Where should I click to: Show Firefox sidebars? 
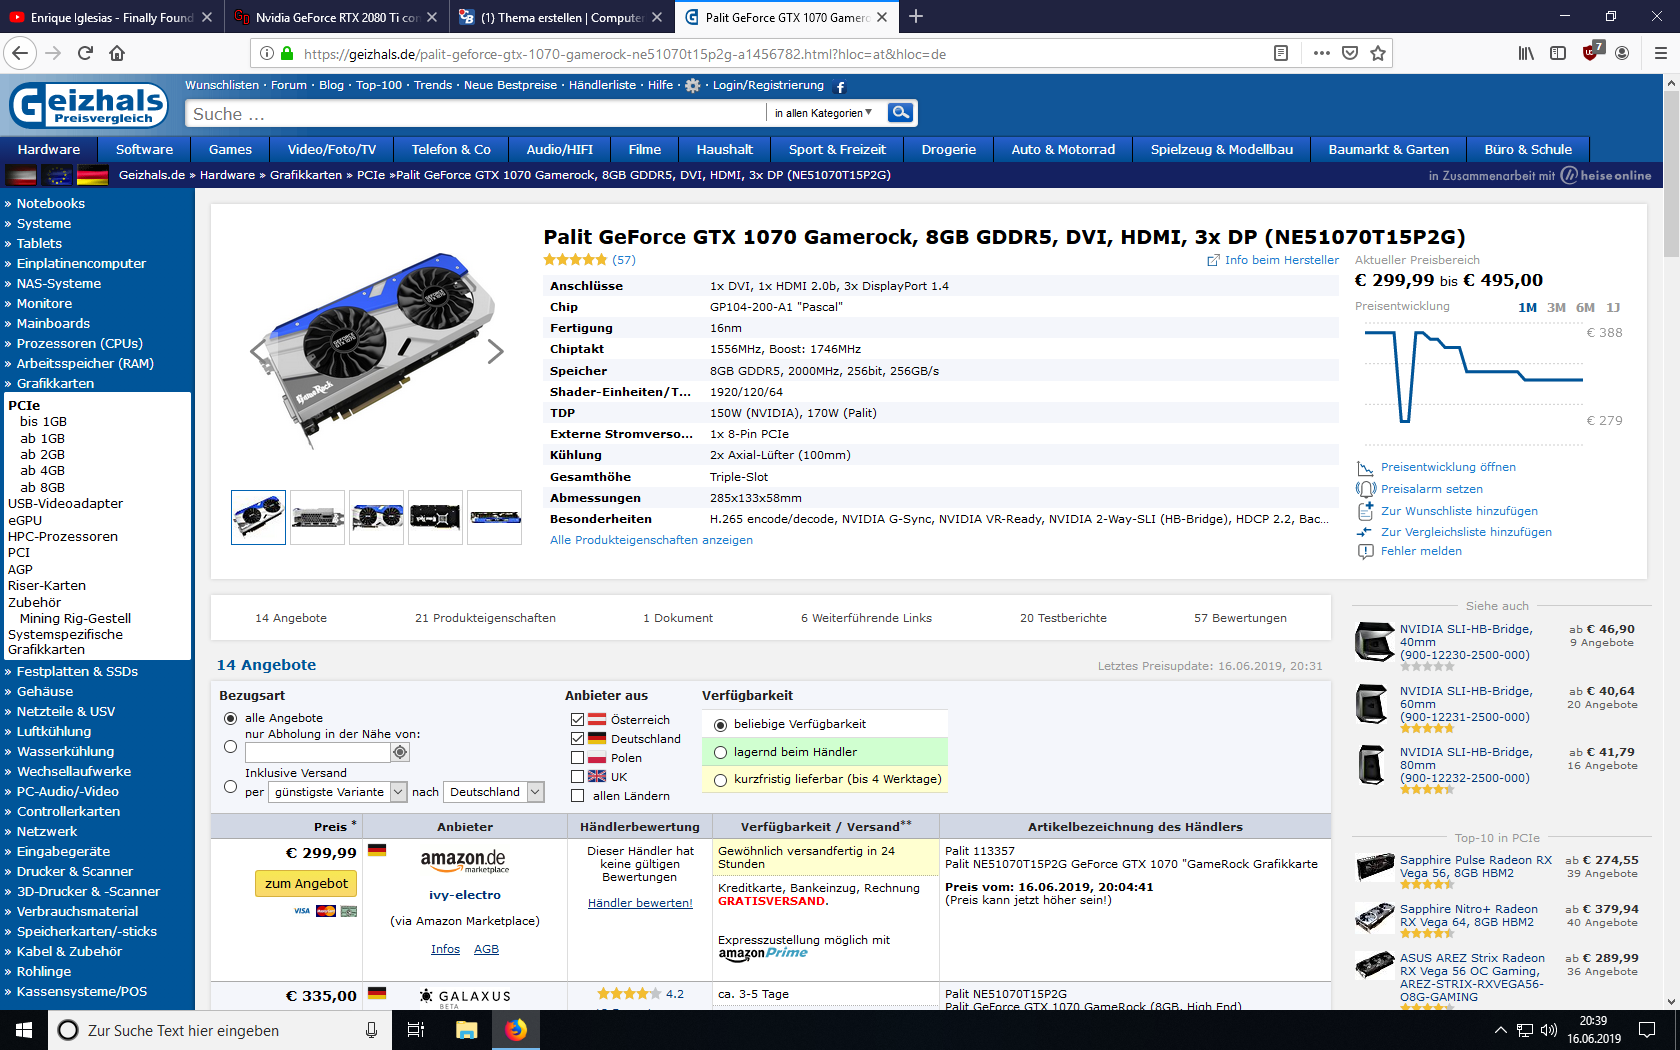[1558, 53]
